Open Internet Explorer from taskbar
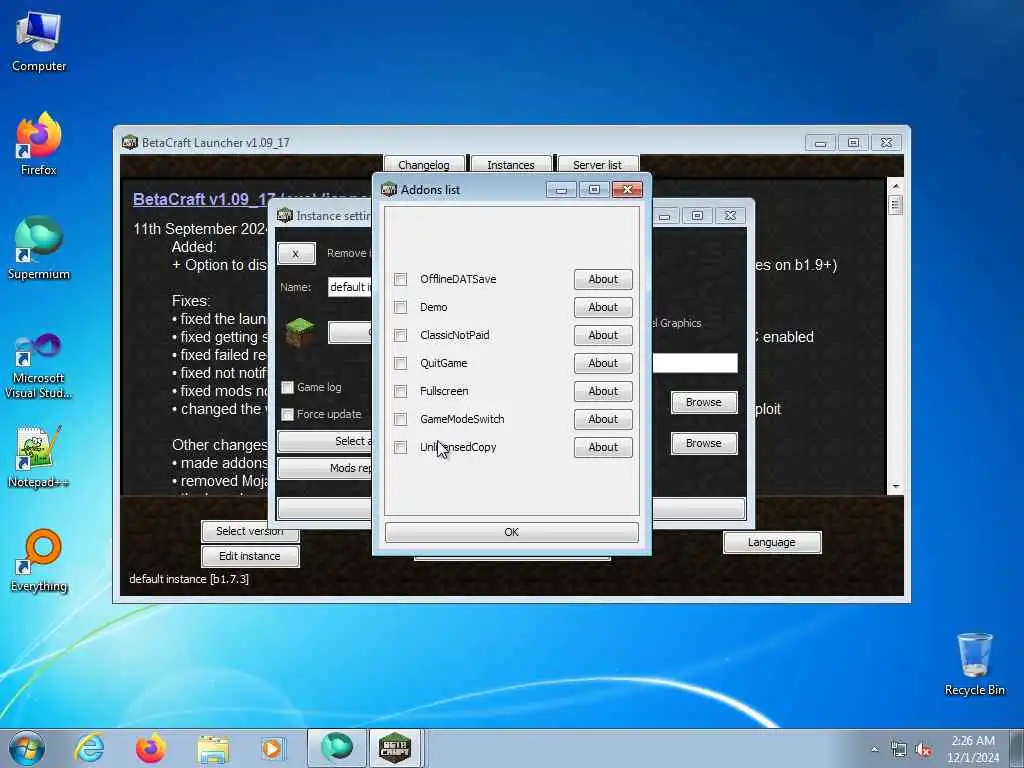This screenshot has height=768, width=1024. pyautogui.click(x=89, y=748)
